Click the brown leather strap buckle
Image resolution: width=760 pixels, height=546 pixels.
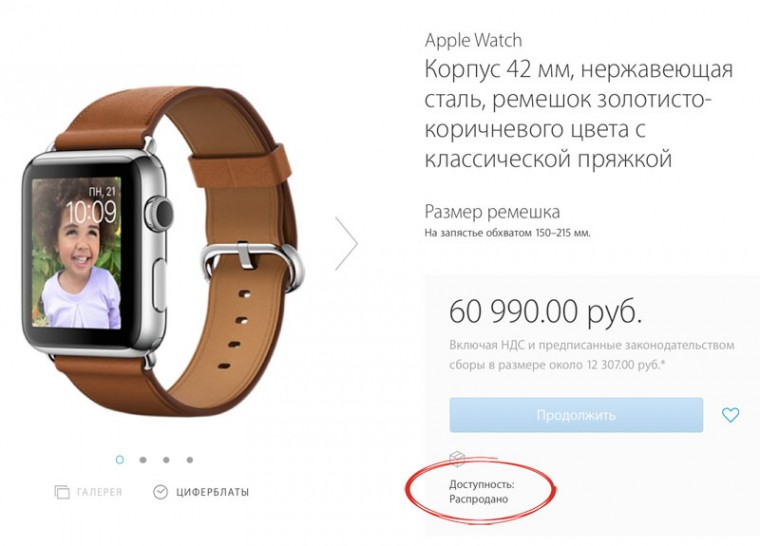point(252,267)
